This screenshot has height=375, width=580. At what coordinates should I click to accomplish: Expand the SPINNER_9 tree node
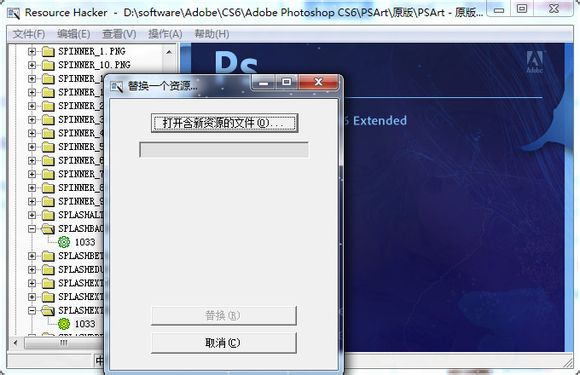(x=32, y=202)
